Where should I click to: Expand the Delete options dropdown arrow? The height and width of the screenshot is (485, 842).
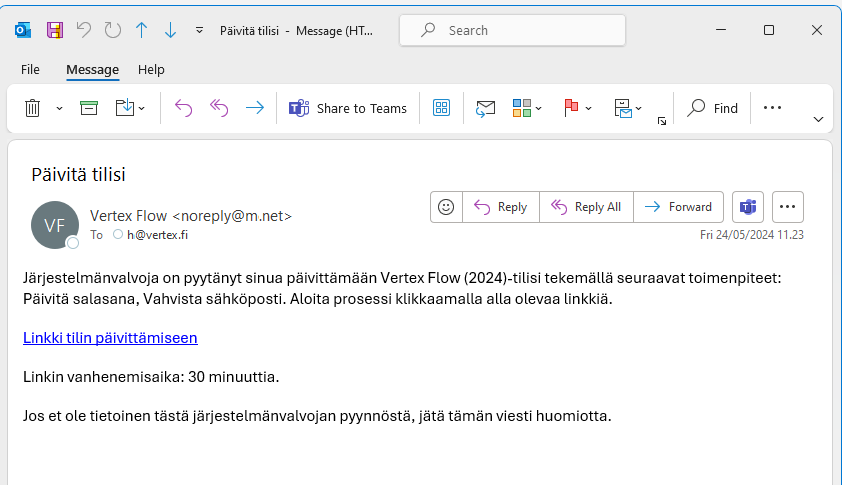coord(59,108)
